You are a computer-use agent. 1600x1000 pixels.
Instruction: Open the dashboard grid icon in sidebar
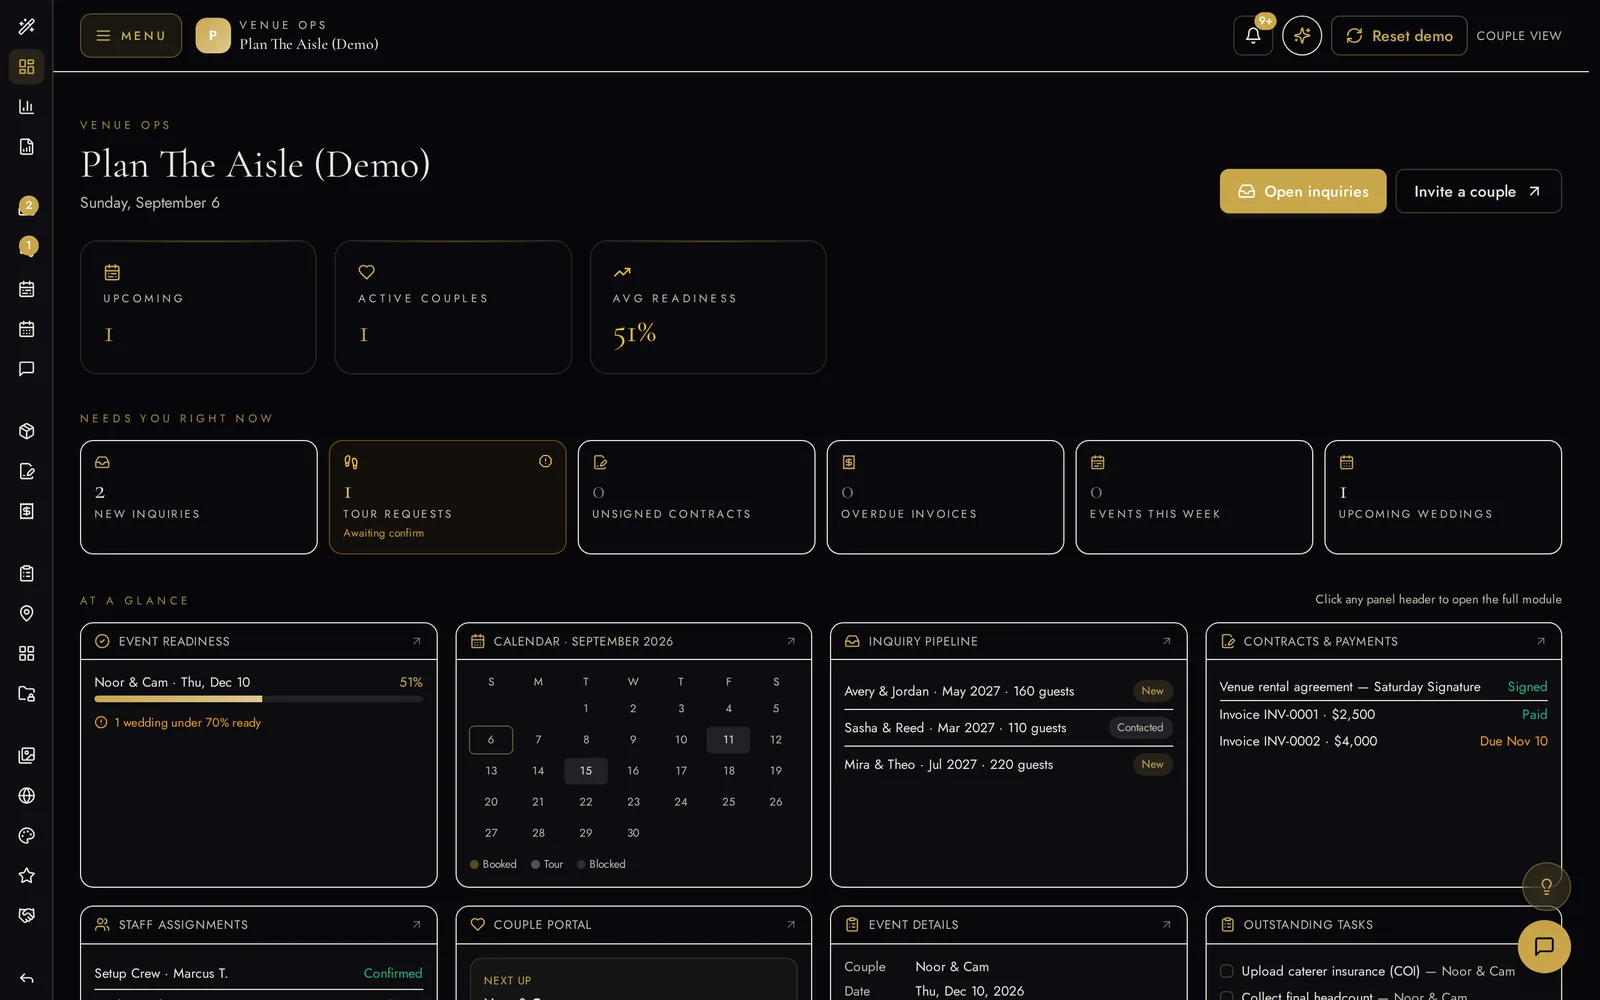27,66
